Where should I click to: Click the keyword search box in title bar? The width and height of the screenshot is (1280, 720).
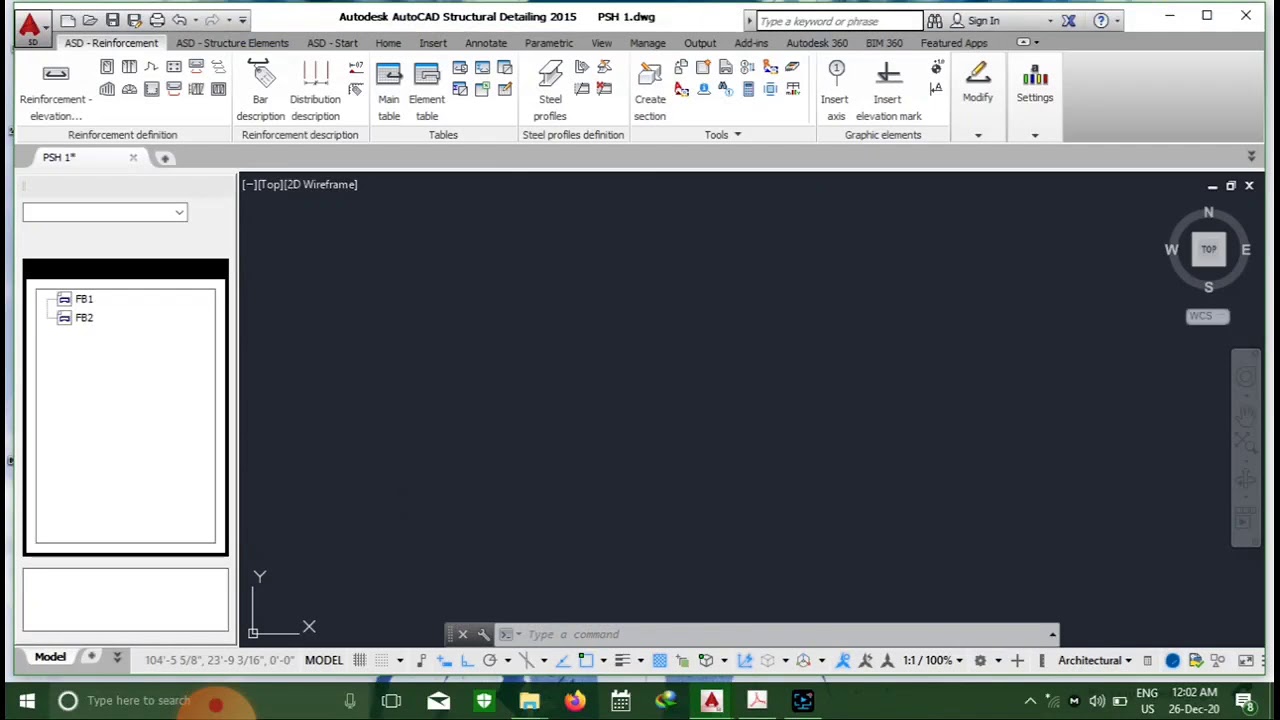[x=838, y=21]
